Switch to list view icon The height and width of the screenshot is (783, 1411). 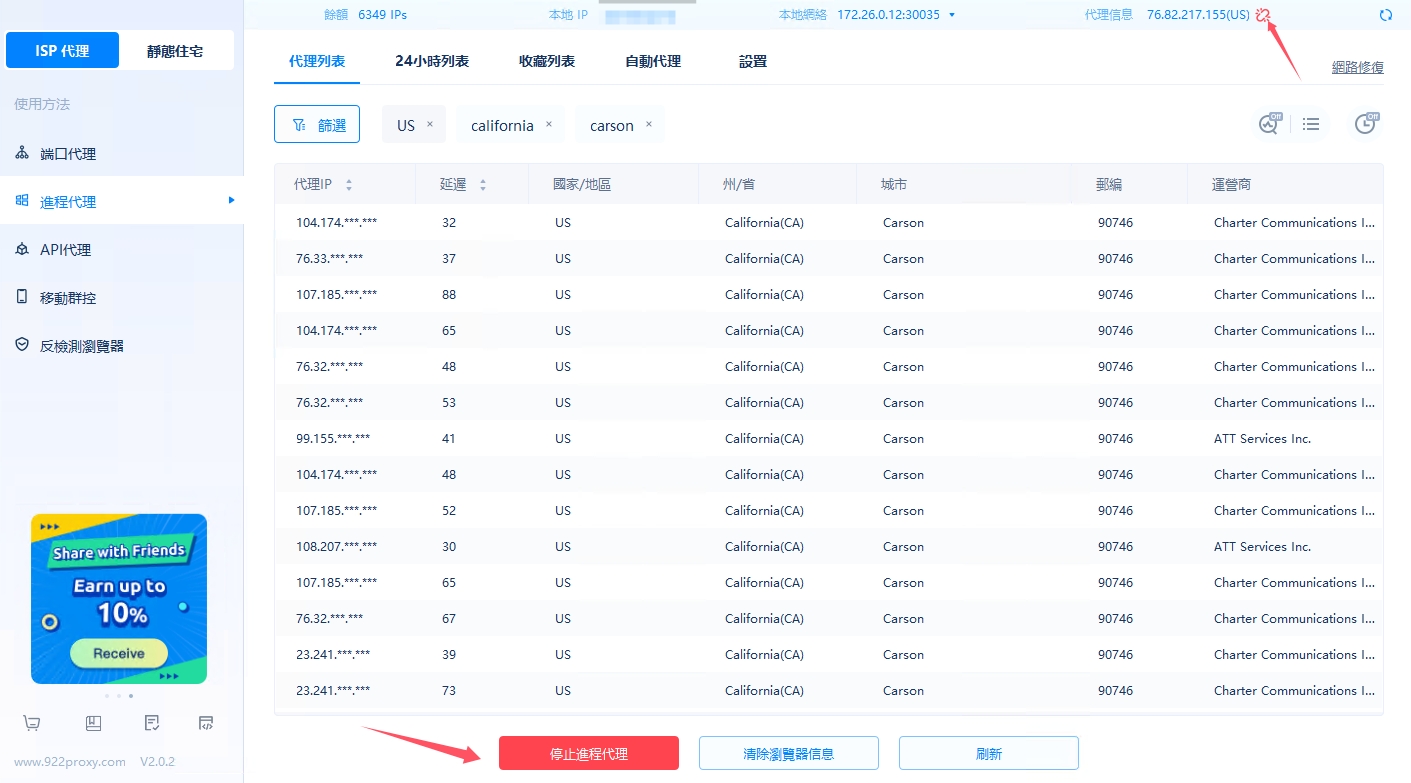click(x=1311, y=124)
